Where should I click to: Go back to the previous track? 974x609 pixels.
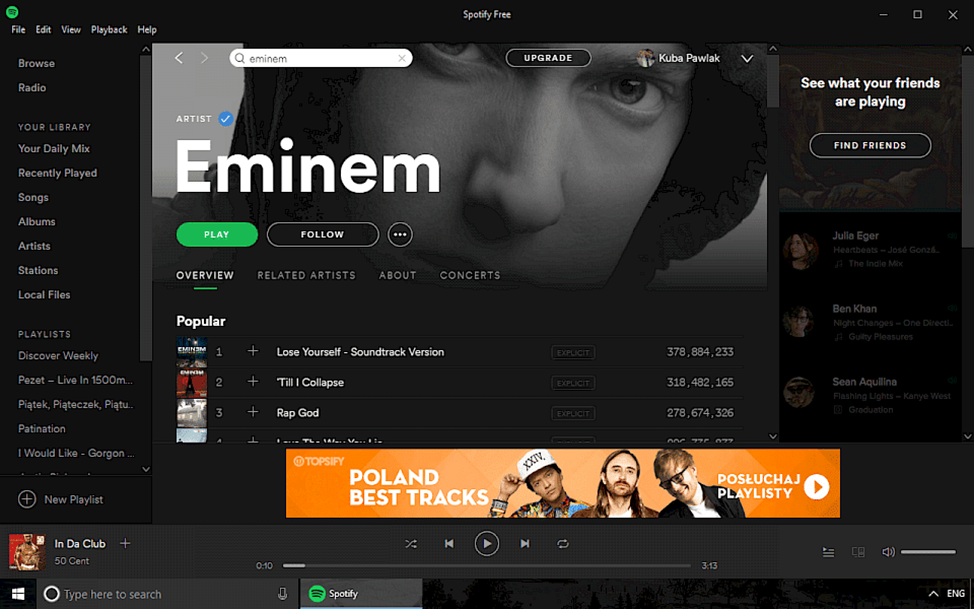(449, 544)
